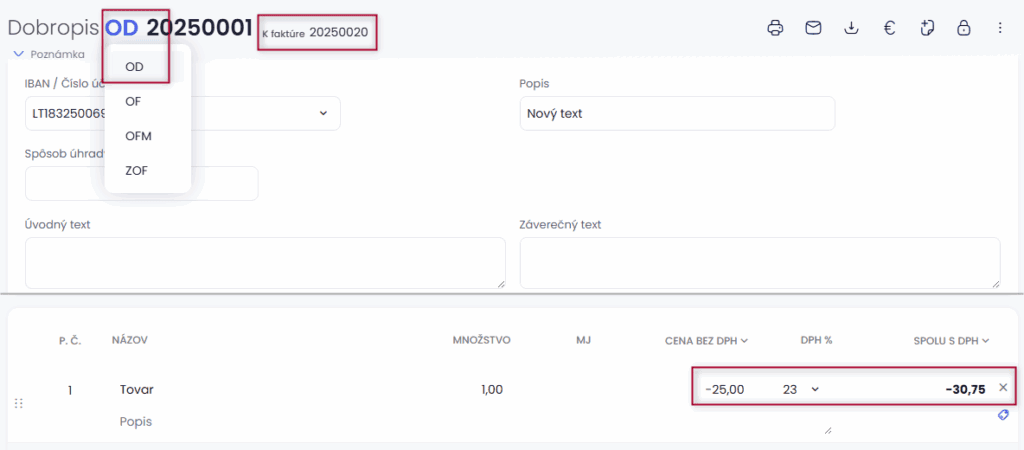Send the credit note by email
Viewport: 1024px width, 450px height.
813,28
